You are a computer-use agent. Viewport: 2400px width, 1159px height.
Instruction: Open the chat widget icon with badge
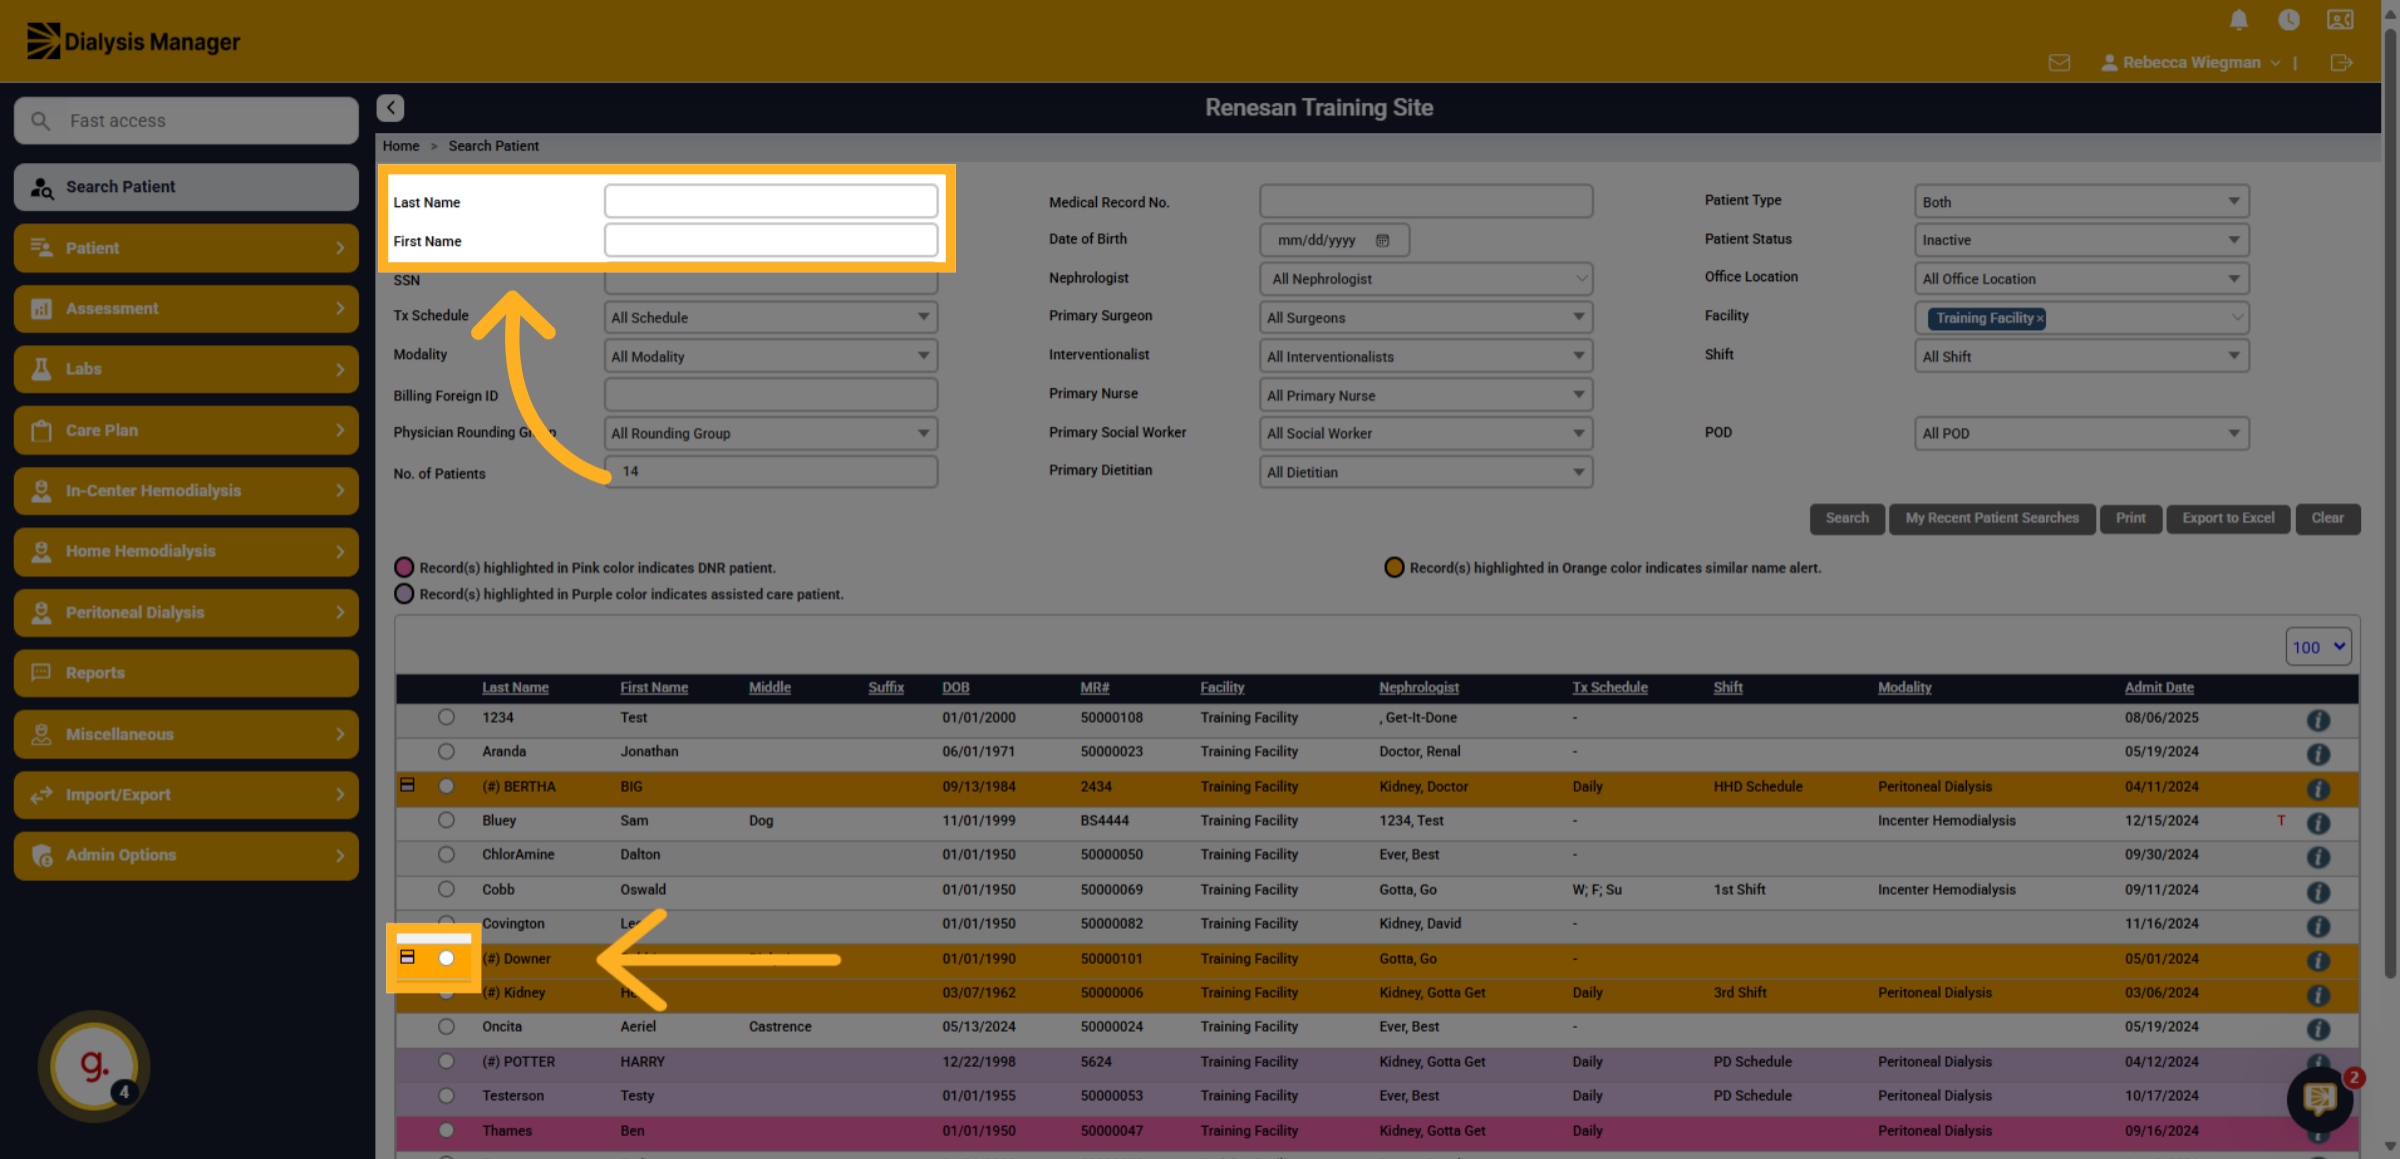[2320, 1098]
